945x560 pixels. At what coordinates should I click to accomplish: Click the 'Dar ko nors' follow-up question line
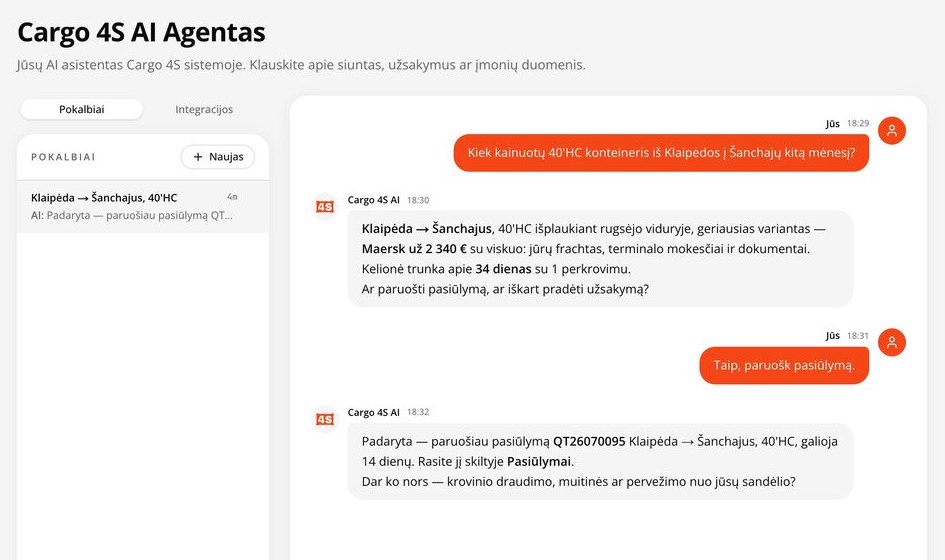click(579, 482)
